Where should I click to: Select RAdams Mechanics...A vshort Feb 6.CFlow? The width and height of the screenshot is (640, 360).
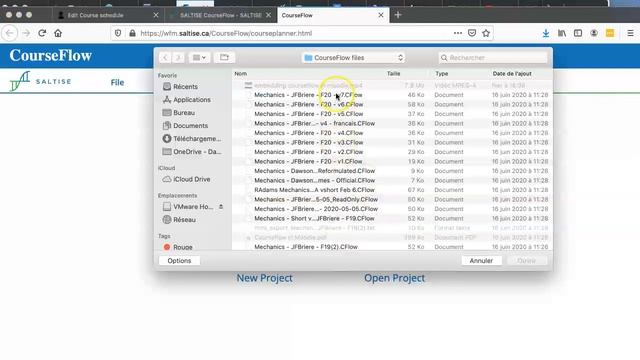(x=392, y=190)
